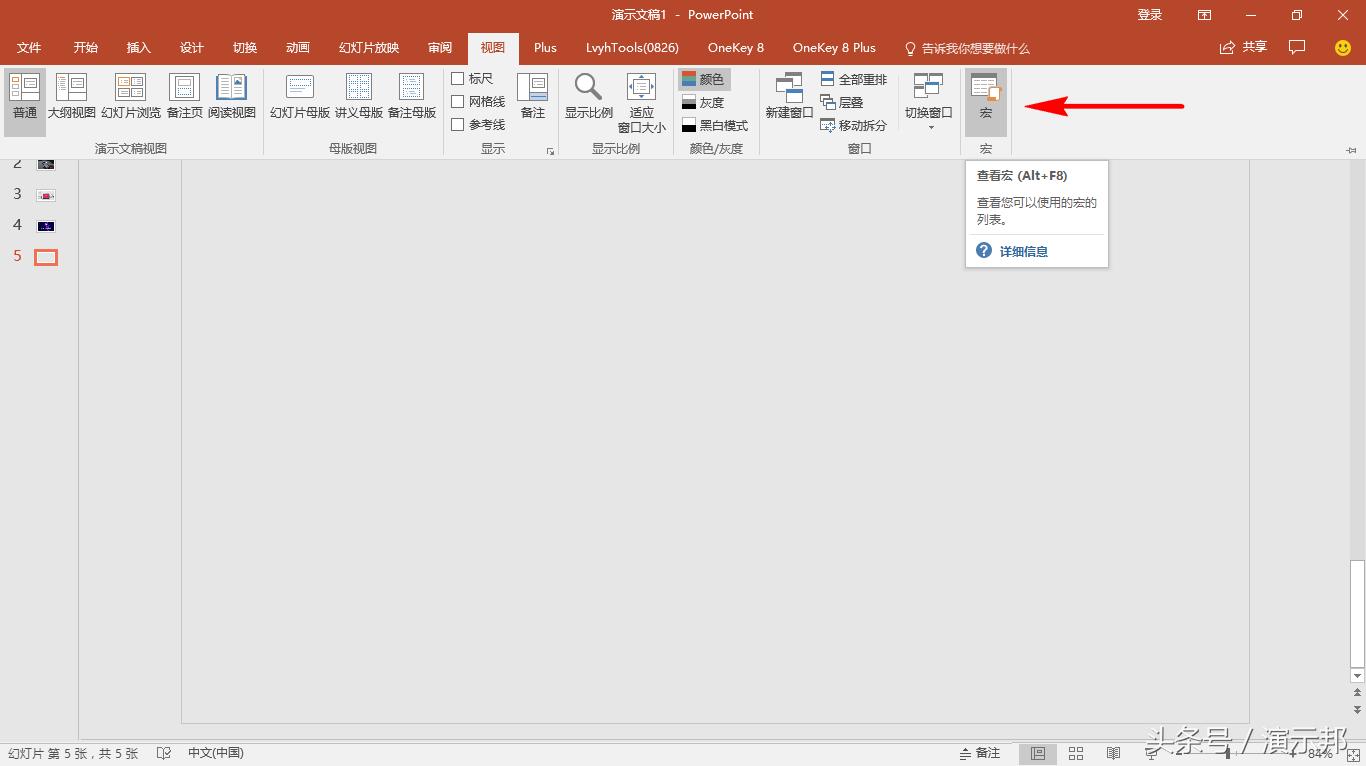Click the Share (共享) button
This screenshot has width=1366, height=766.
pyautogui.click(x=1243, y=48)
